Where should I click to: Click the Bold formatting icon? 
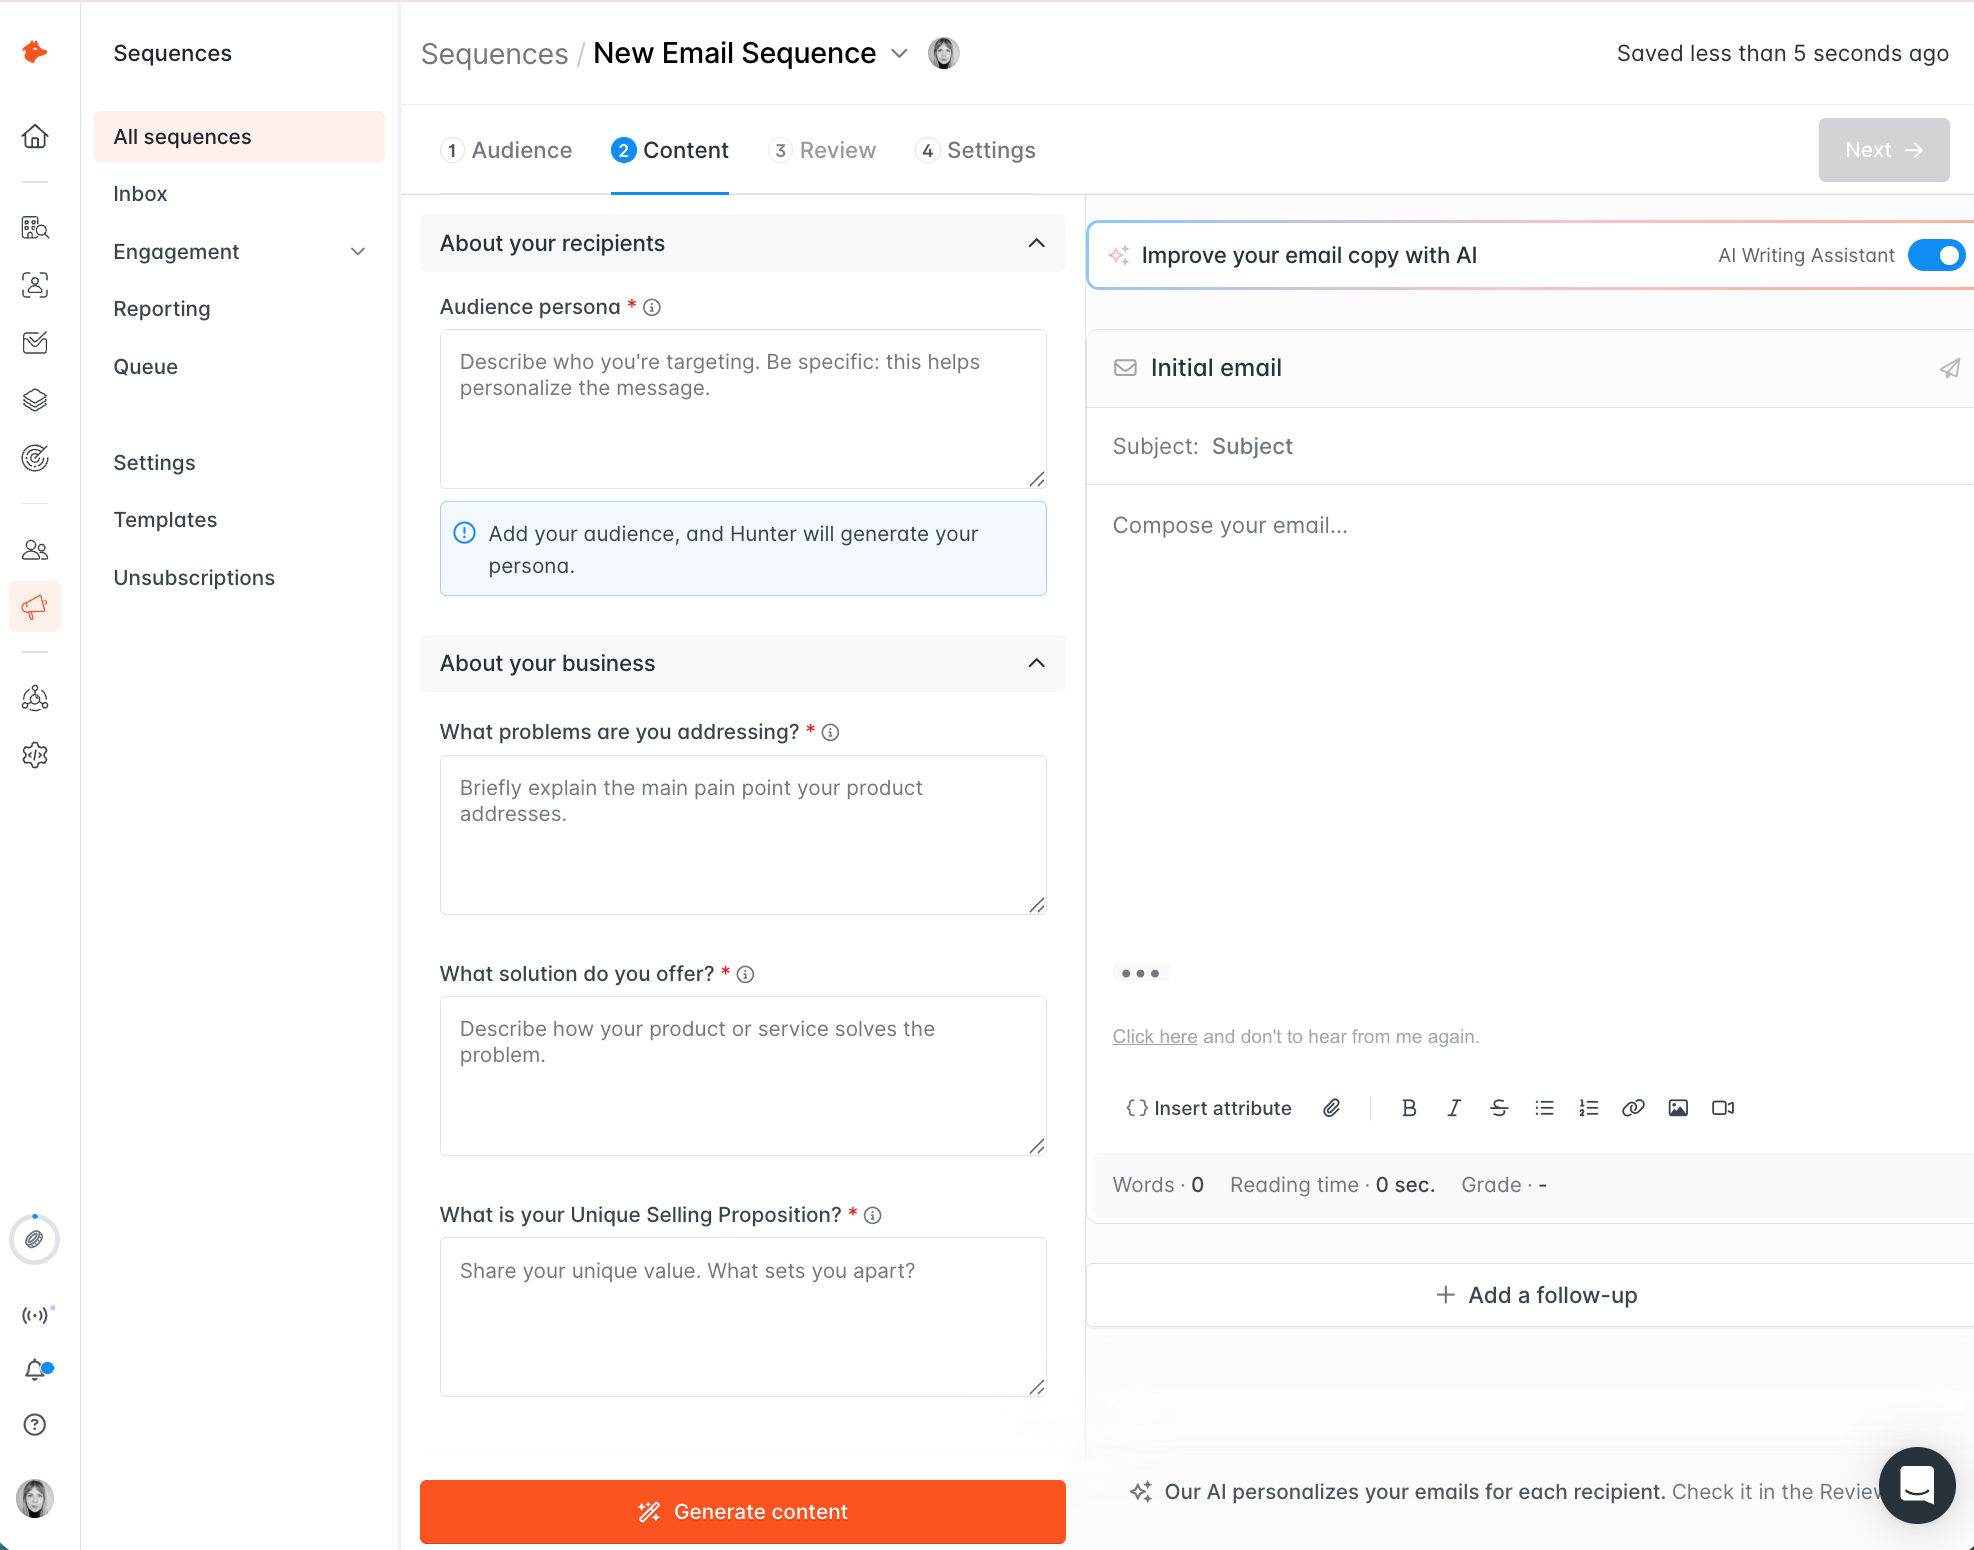pyautogui.click(x=1409, y=1108)
